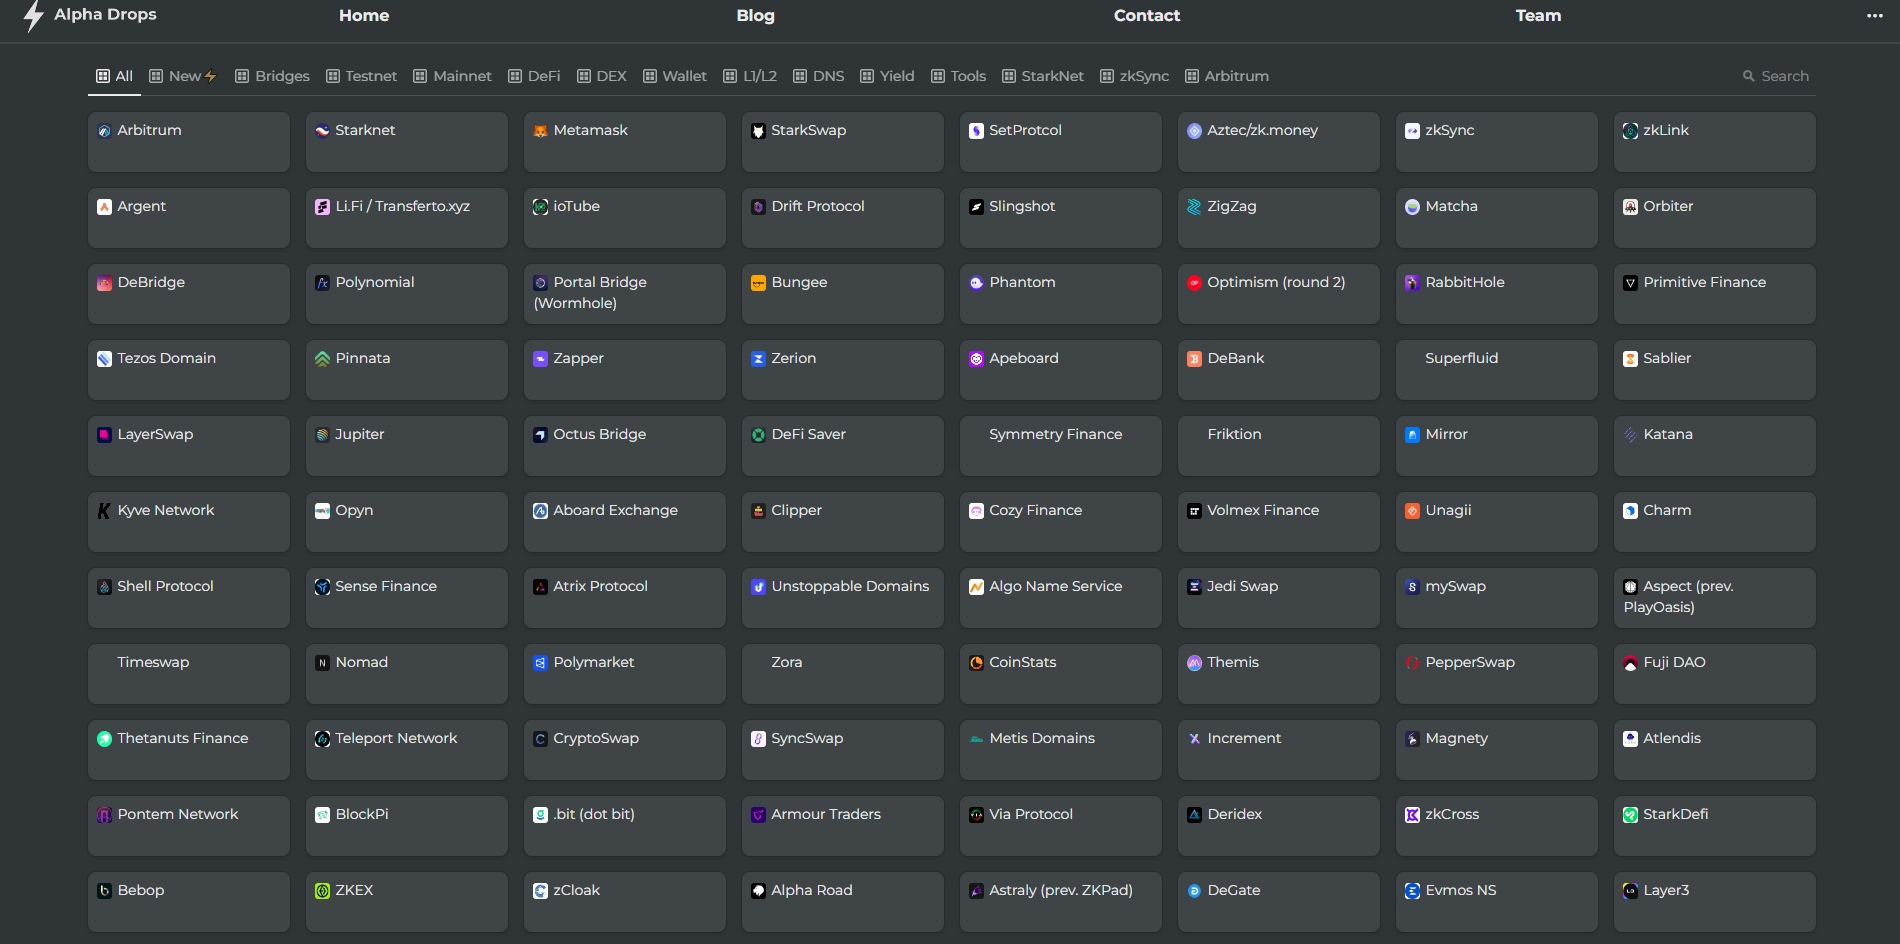
Task: Click the DeBank card icon
Action: [1194, 359]
